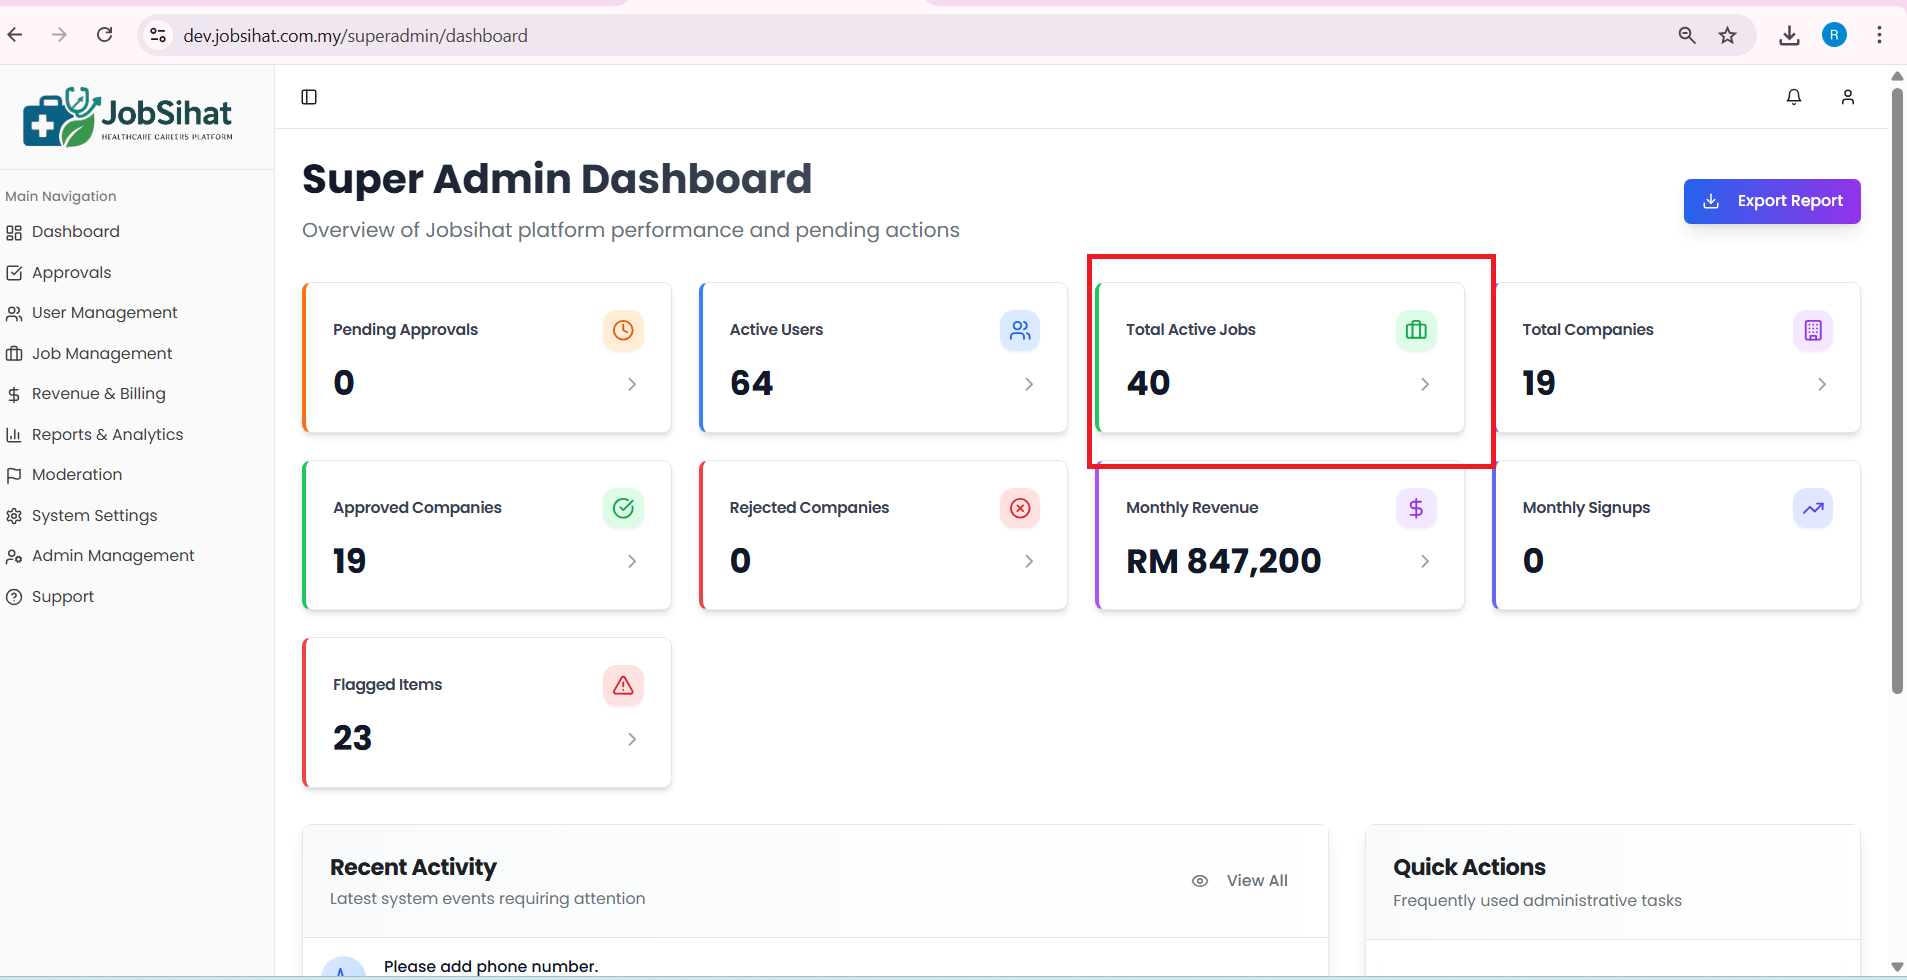Image resolution: width=1907 pixels, height=980 pixels.
Task: Click the notification bell icon
Action: point(1794,97)
